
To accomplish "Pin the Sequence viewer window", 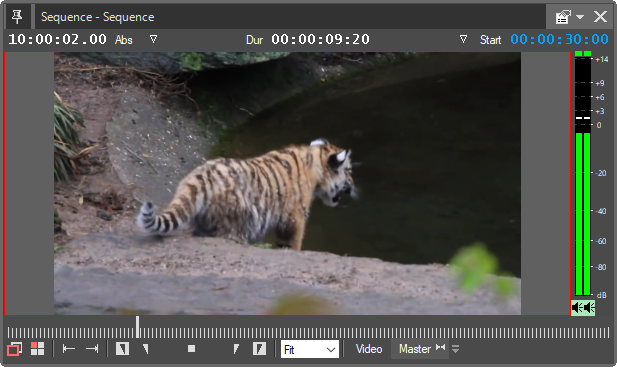I will coord(17,17).
